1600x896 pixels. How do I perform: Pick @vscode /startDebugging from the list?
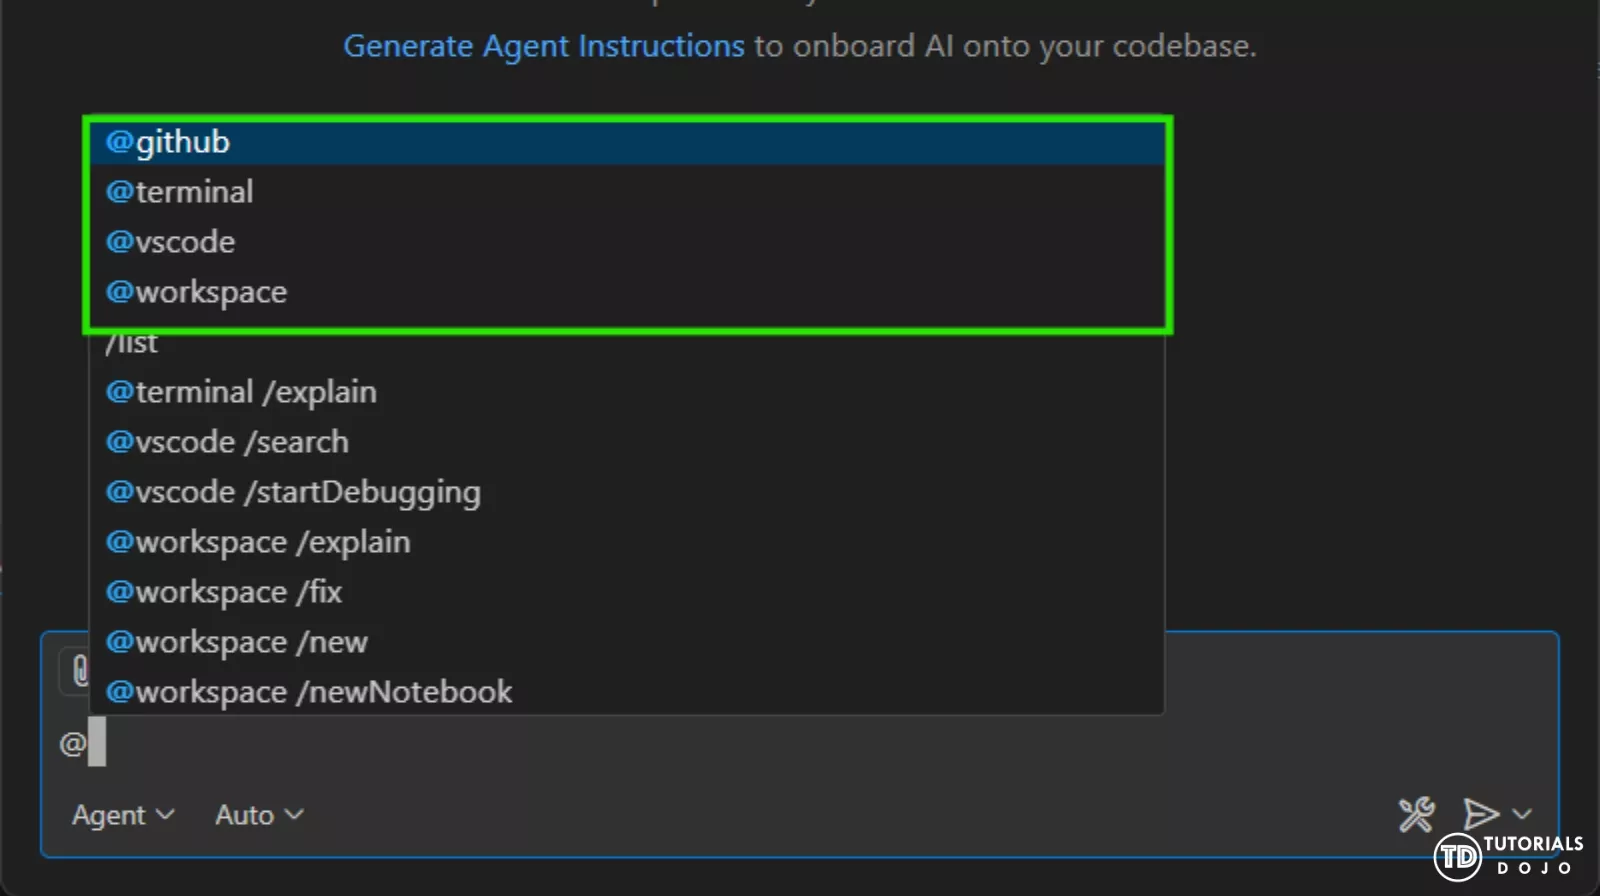tap(293, 492)
